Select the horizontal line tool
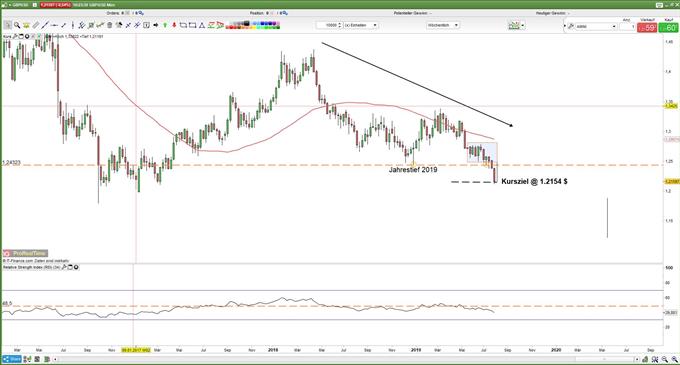 [x=54, y=25]
